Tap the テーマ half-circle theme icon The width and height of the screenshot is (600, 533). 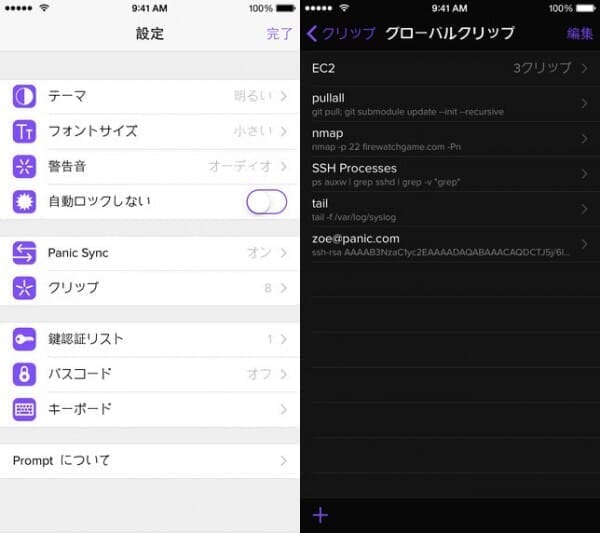(x=24, y=96)
